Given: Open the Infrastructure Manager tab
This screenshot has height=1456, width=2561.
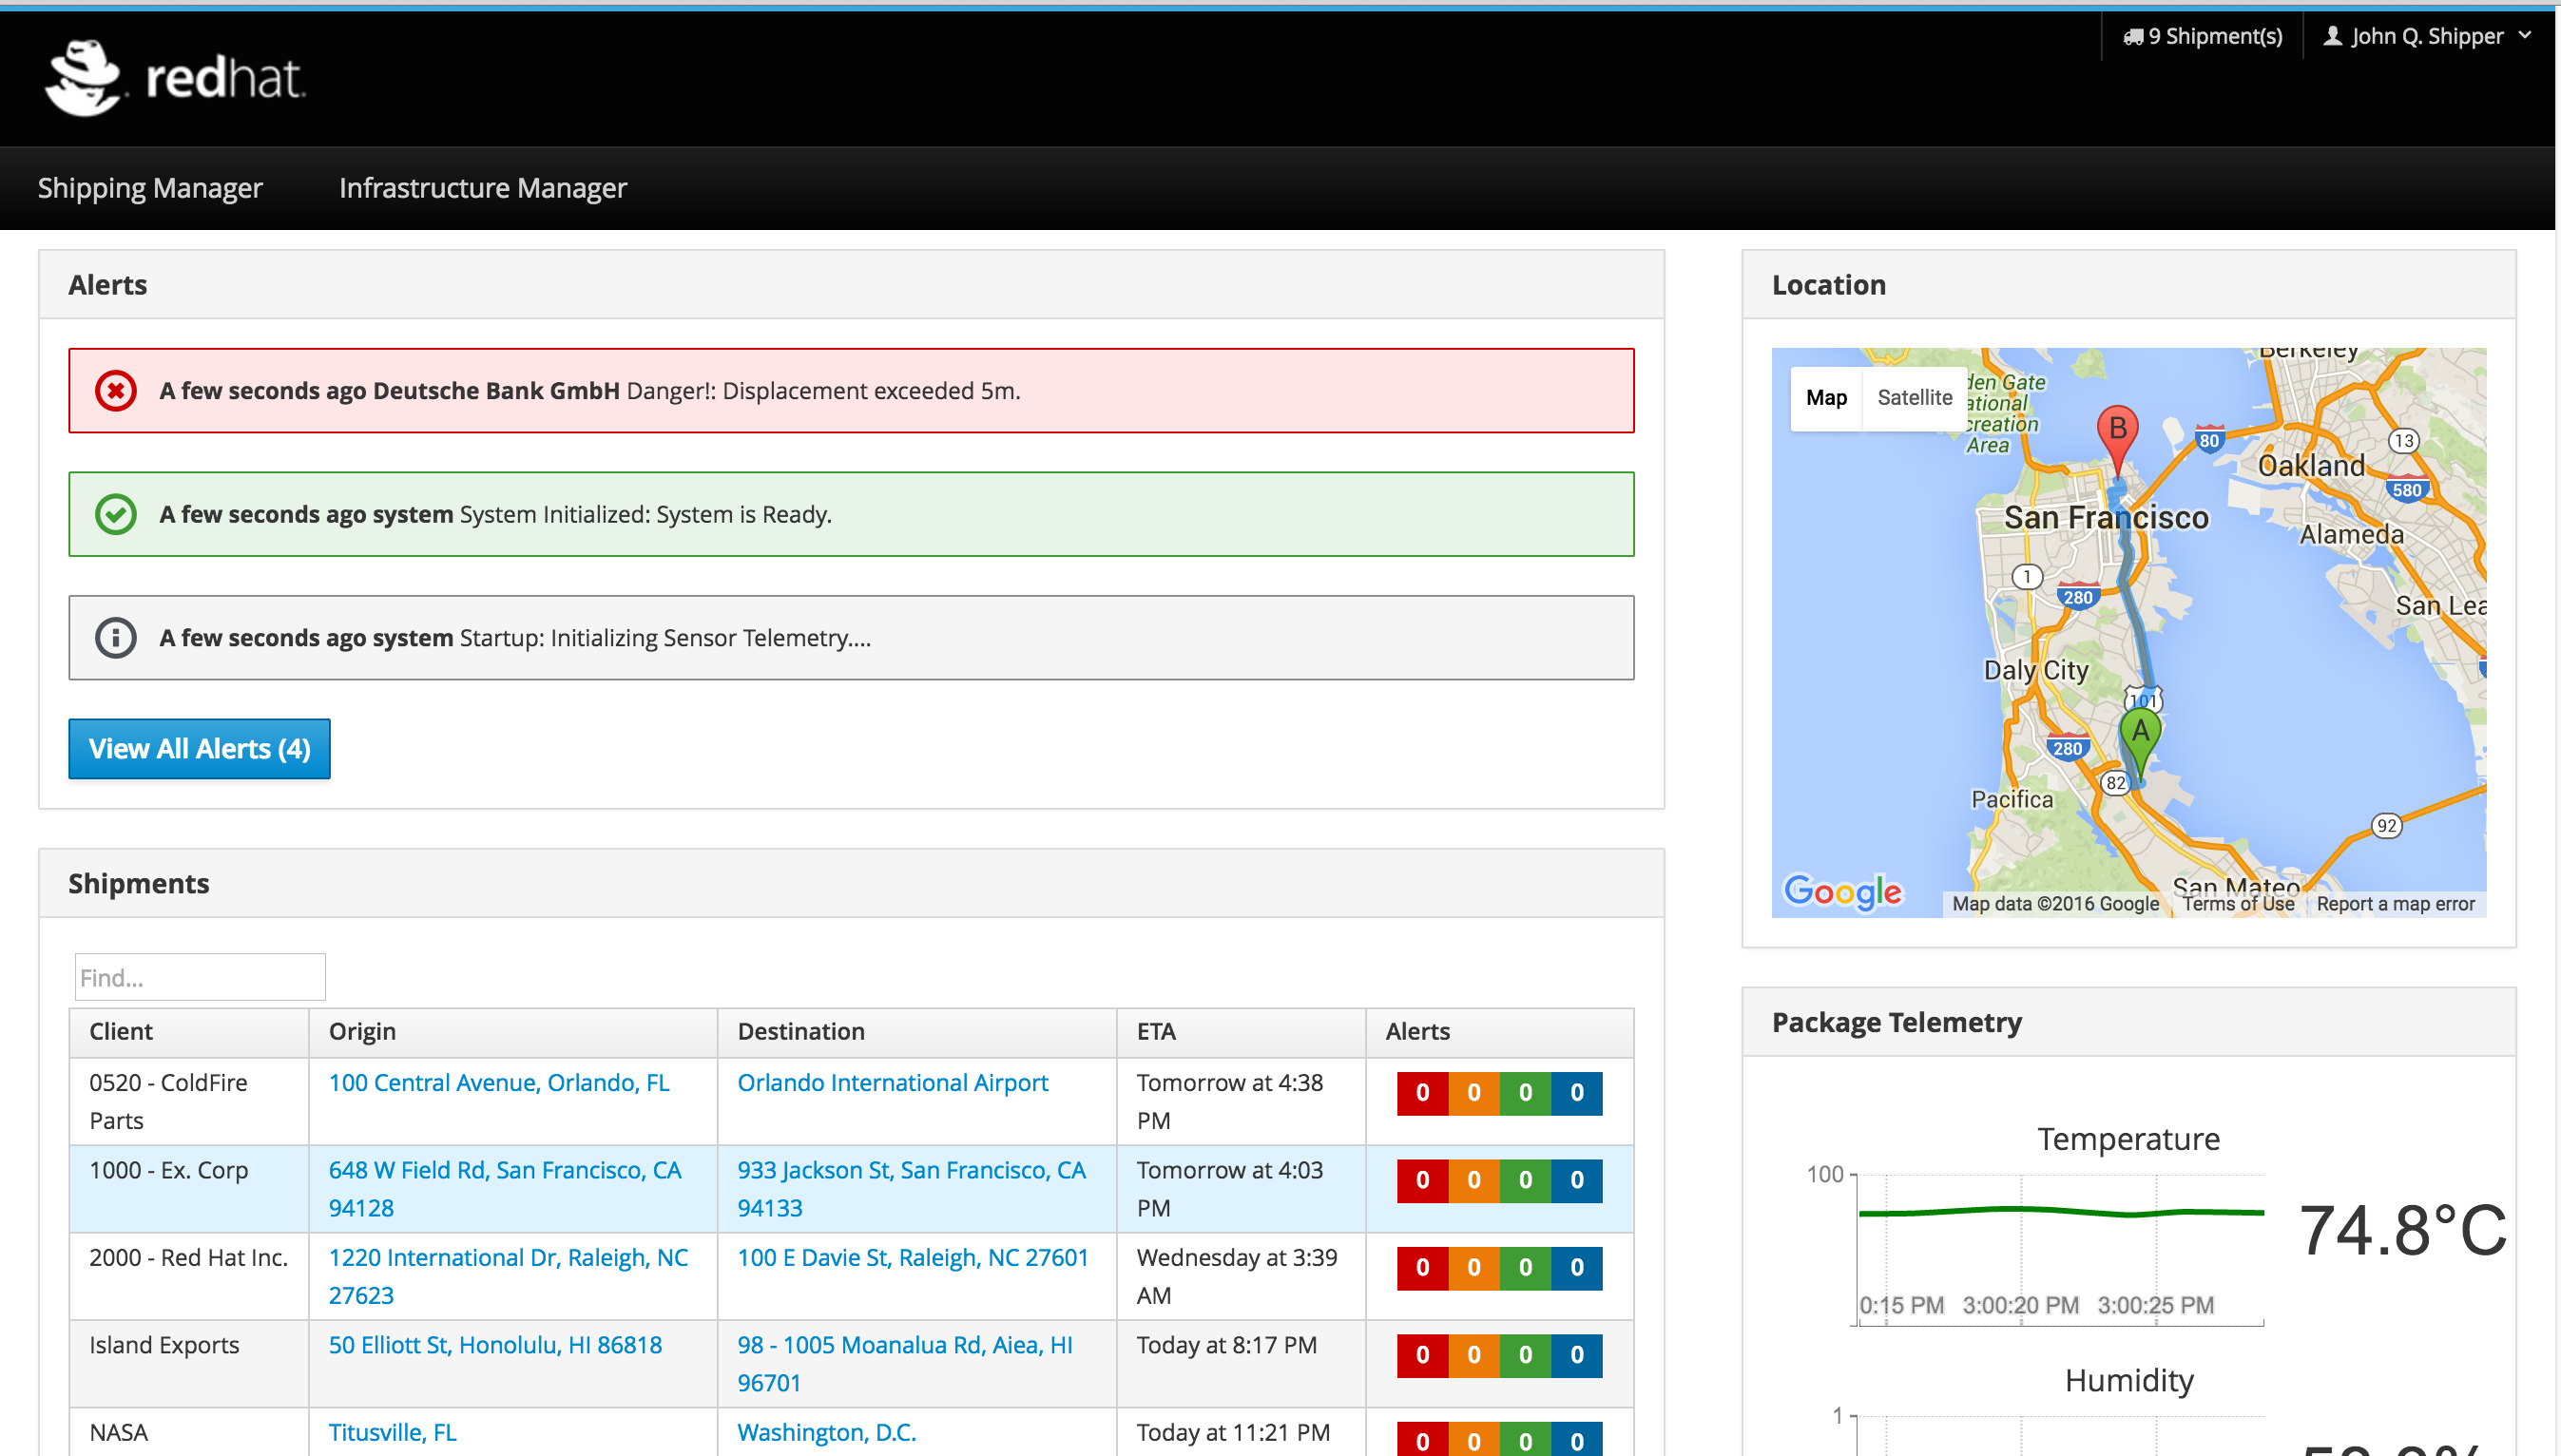Looking at the screenshot, I should click(483, 188).
